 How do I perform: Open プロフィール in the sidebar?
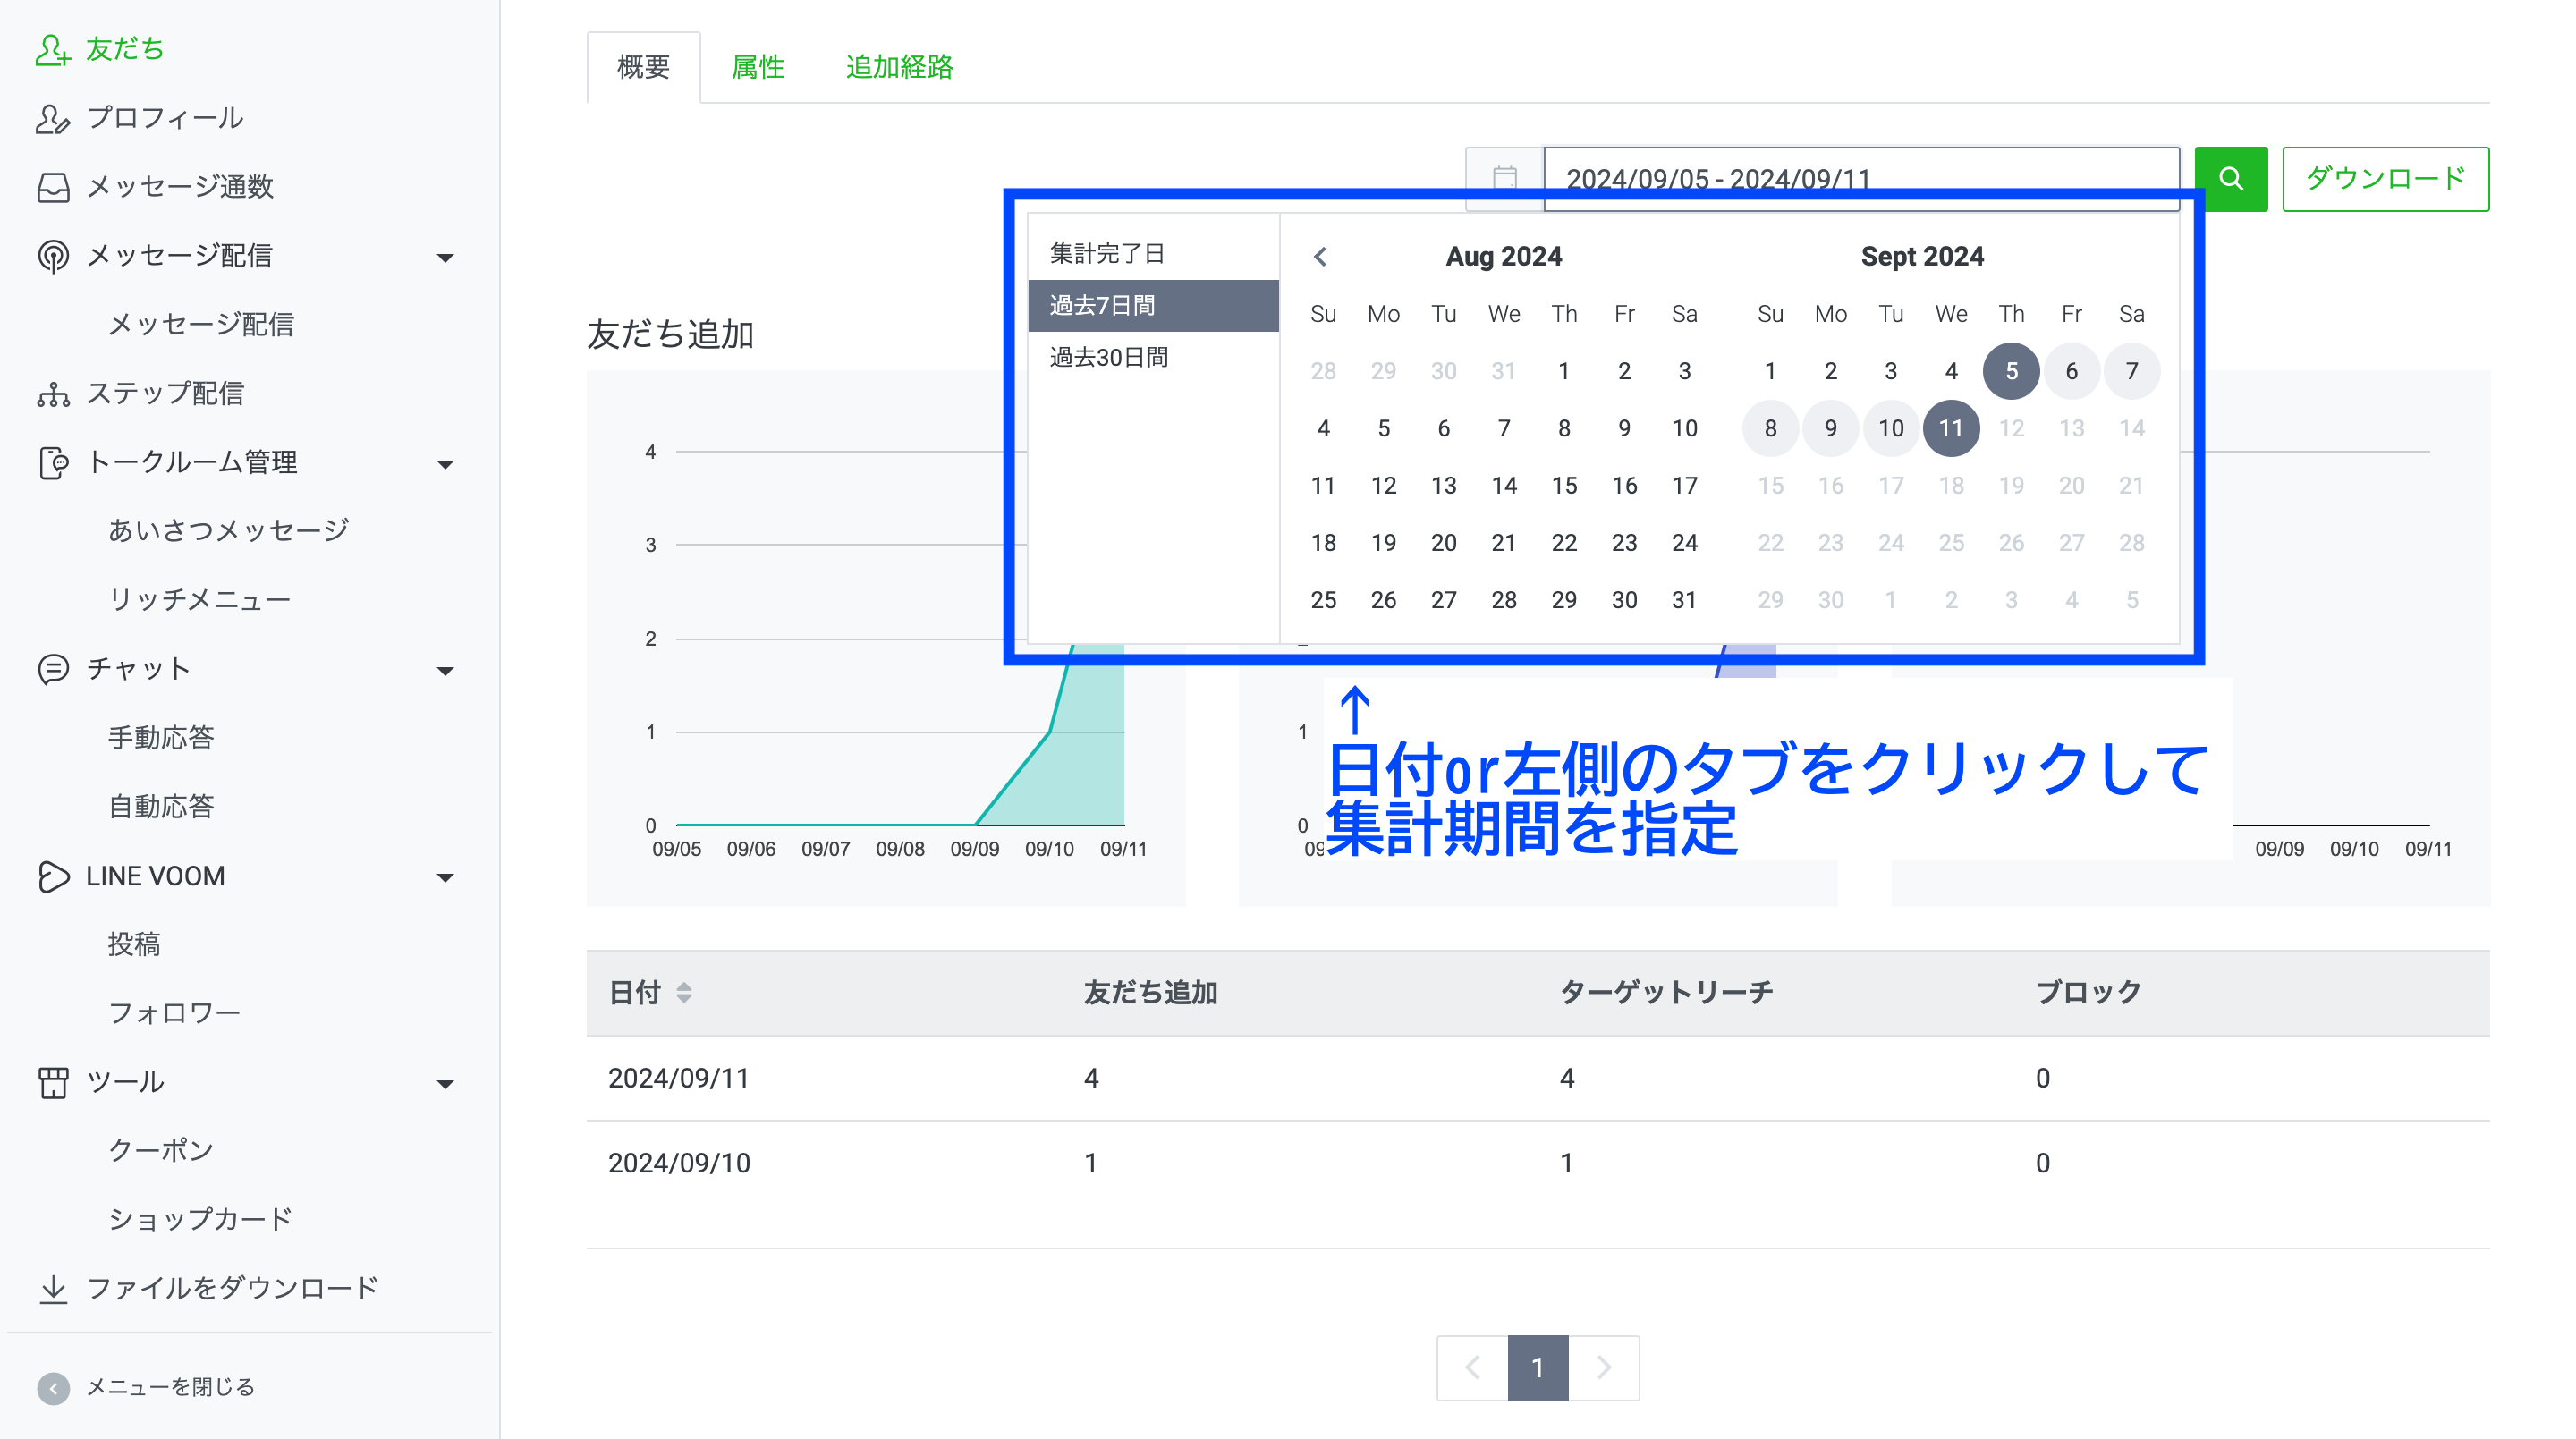(x=164, y=118)
